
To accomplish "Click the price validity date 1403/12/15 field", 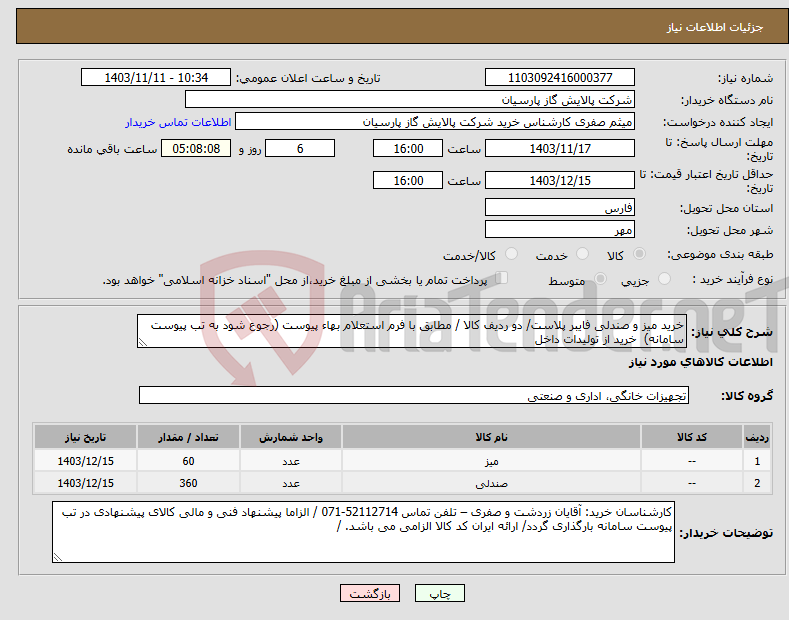I will click(x=560, y=180).
